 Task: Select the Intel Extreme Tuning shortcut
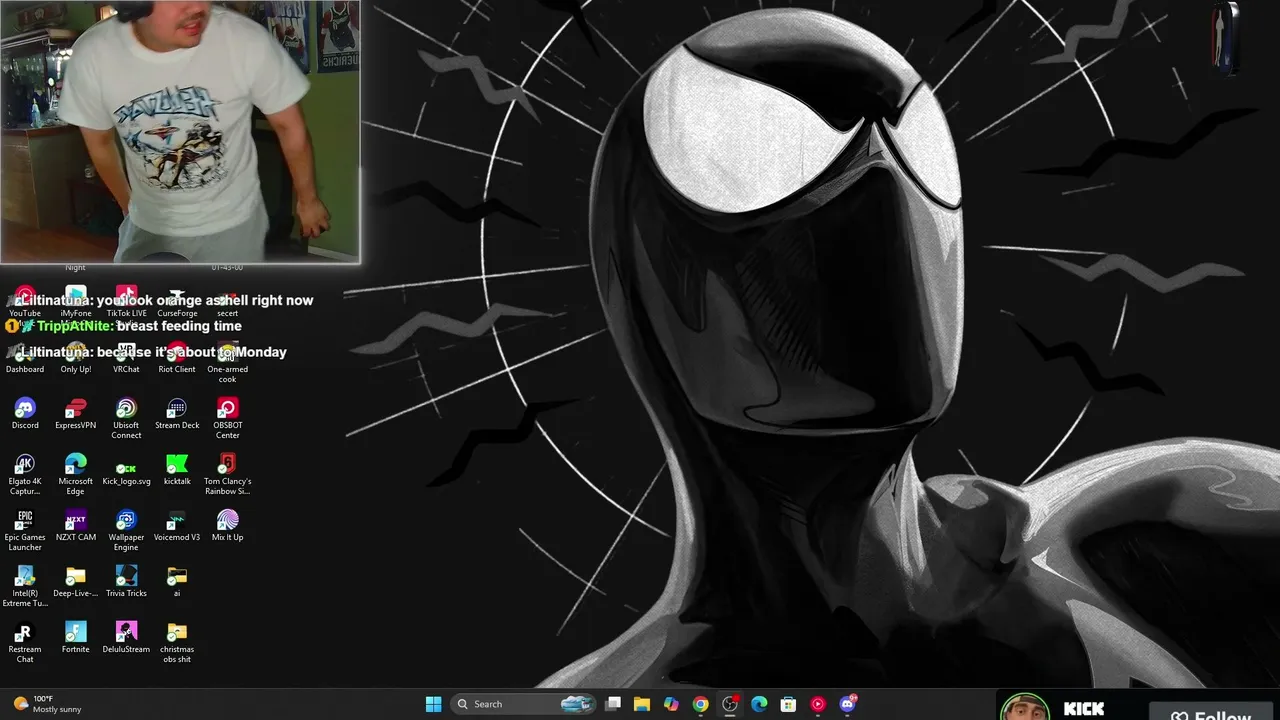25,586
